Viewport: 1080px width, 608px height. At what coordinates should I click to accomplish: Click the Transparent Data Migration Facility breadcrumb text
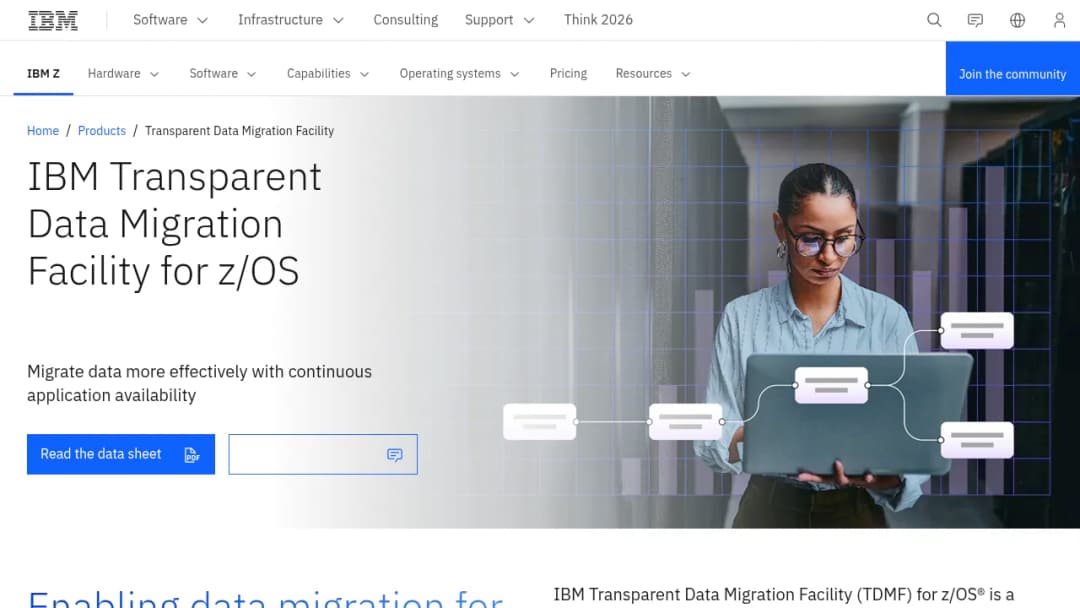tap(239, 131)
